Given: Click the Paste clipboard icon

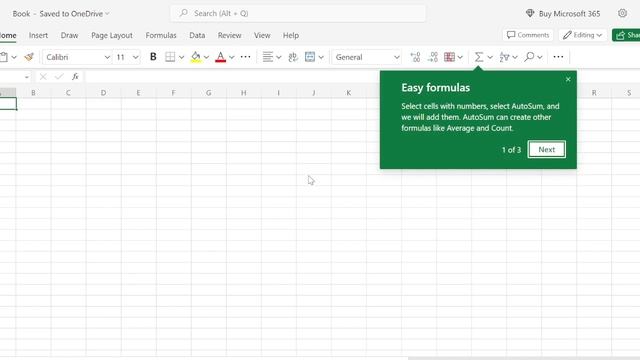Looking at the screenshot, I should coord(4,57).
